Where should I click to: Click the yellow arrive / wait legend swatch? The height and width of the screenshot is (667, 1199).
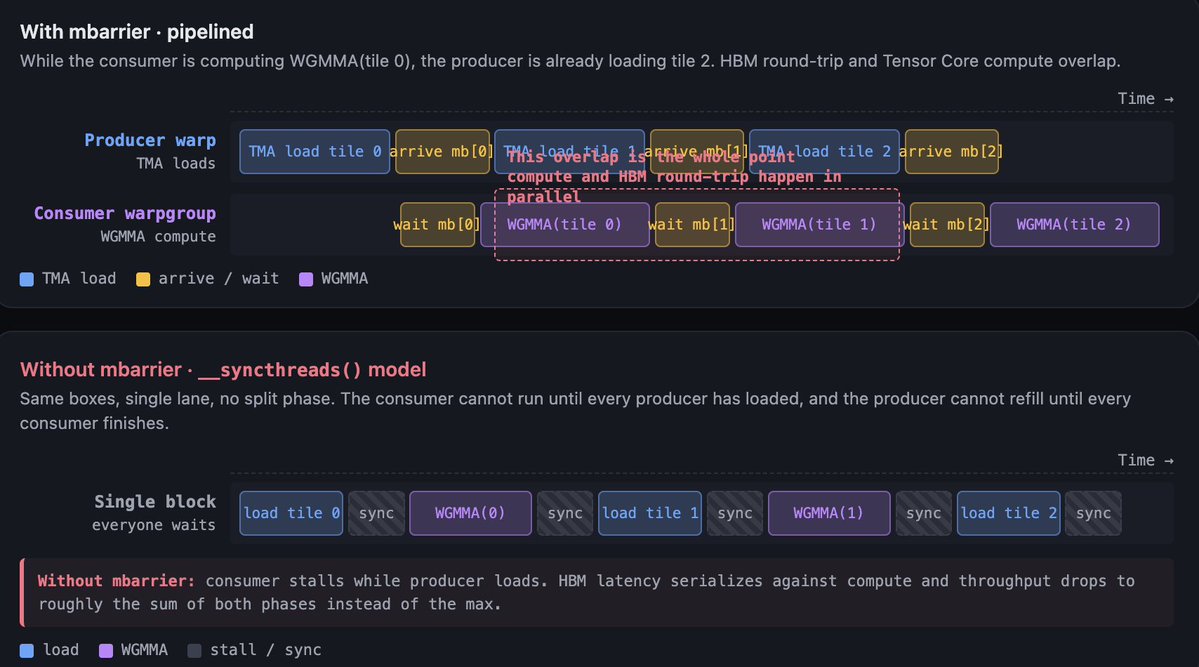coord(142,279)
